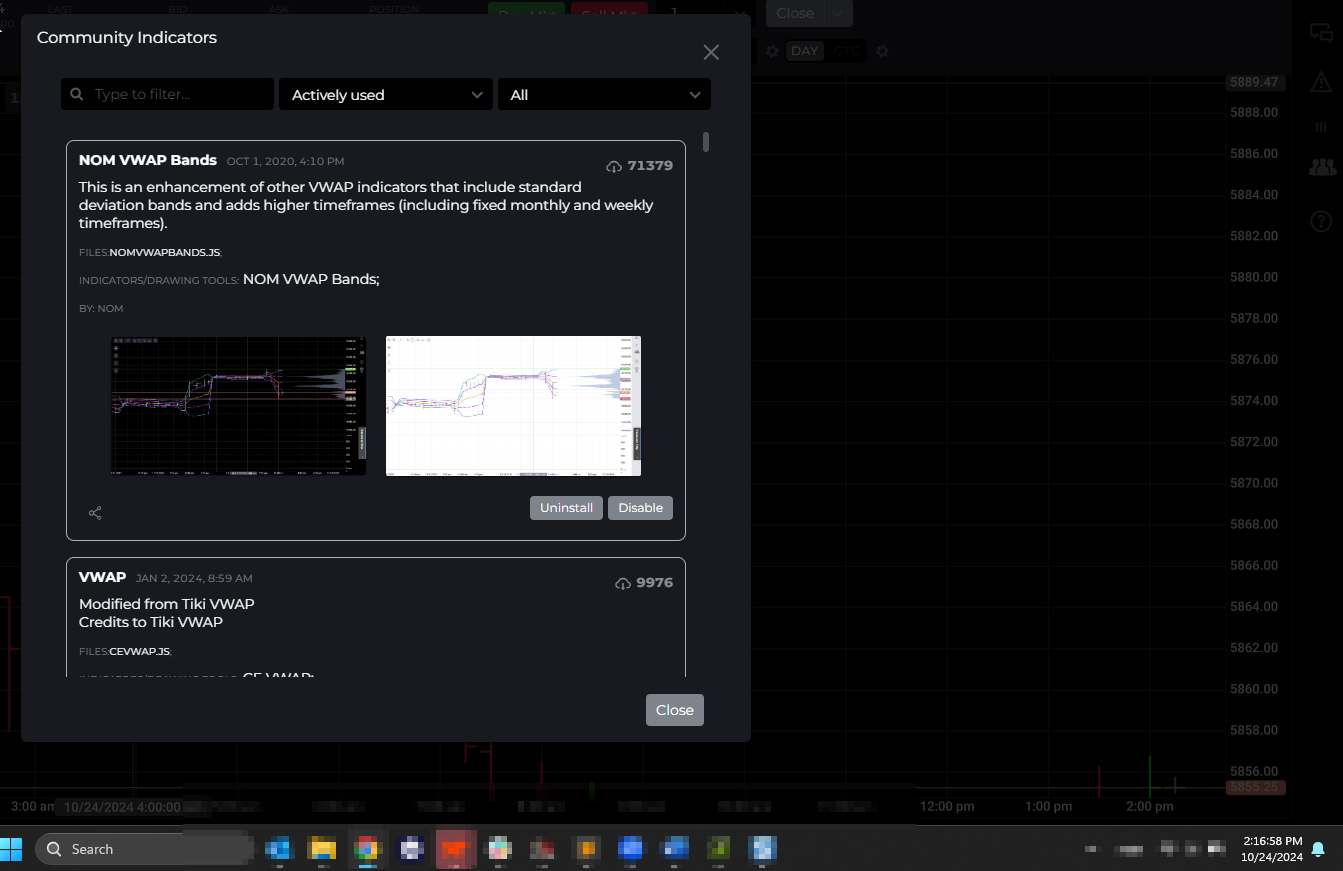The image size is (1343, 871).
Task: Click the 5876.00 price level on the axis
Action: point(1254,359)
